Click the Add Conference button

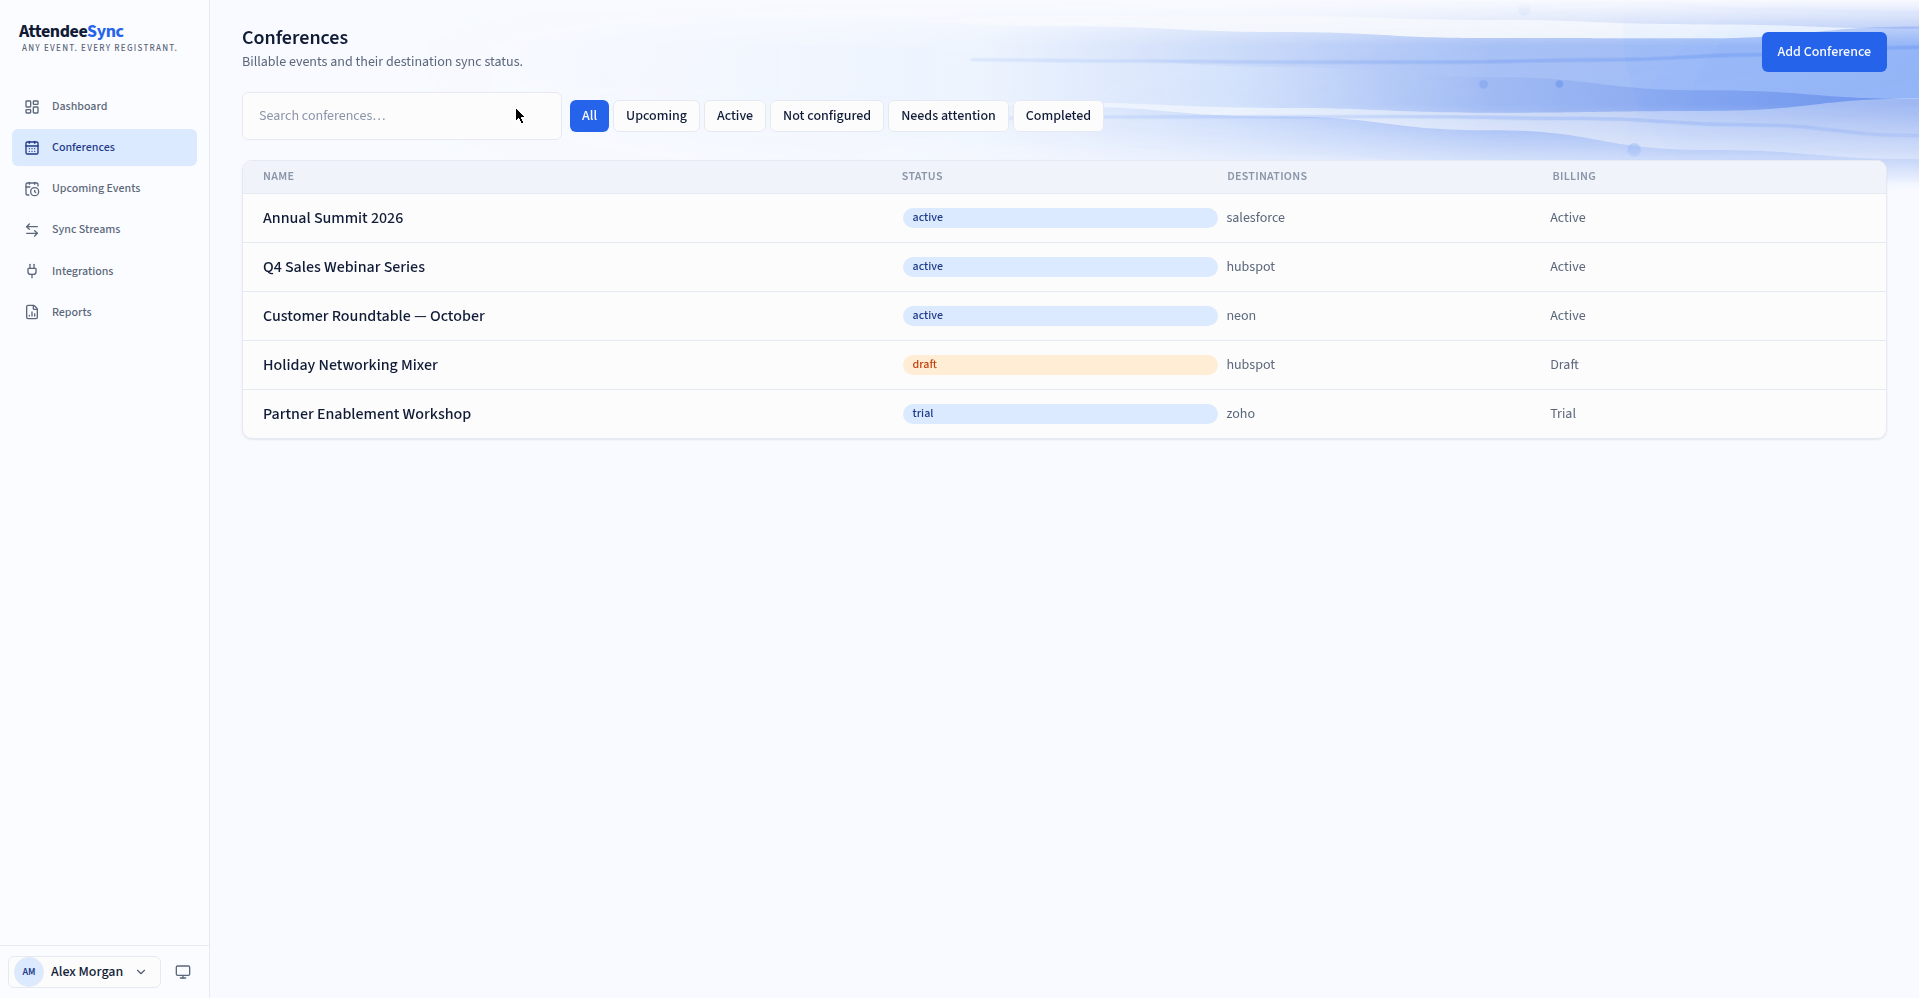click(x=1824, y=52)
